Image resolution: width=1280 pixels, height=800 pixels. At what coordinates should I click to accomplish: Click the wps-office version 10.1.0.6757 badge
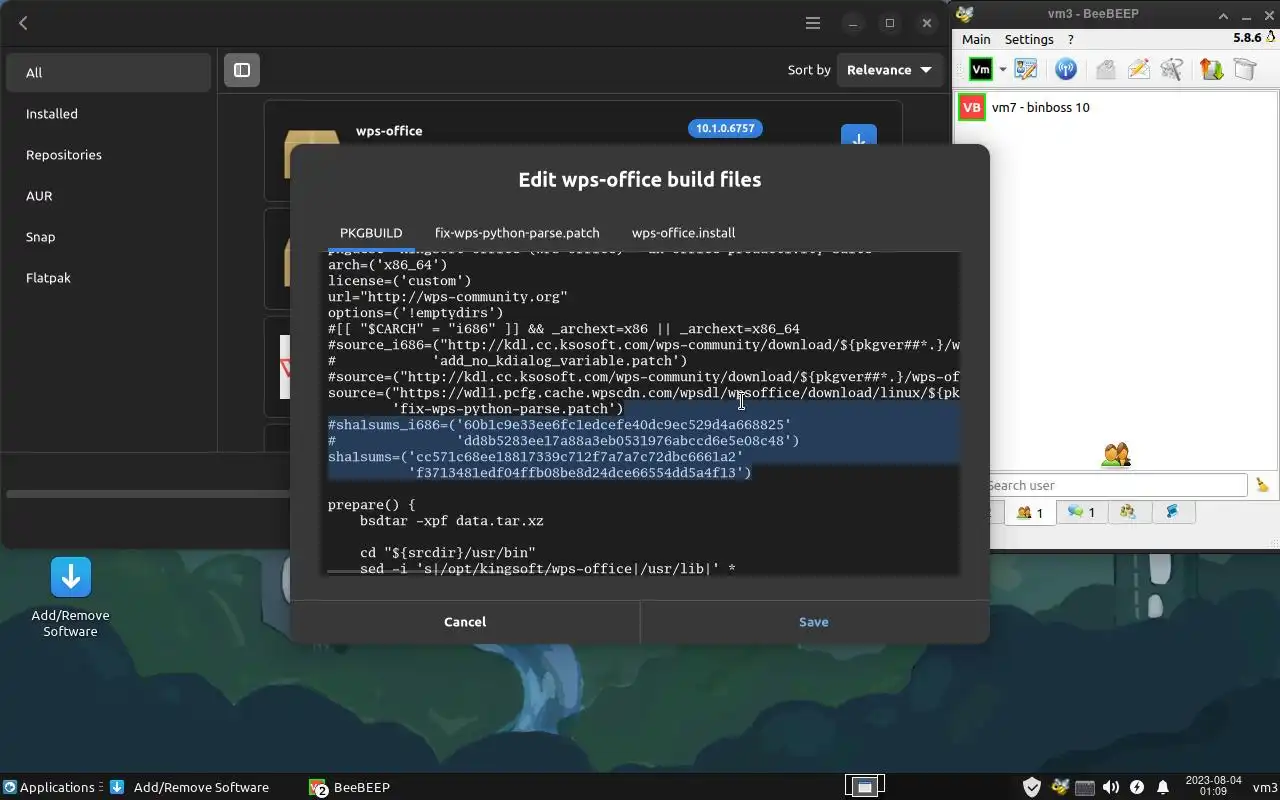click(x=725, y=128)
